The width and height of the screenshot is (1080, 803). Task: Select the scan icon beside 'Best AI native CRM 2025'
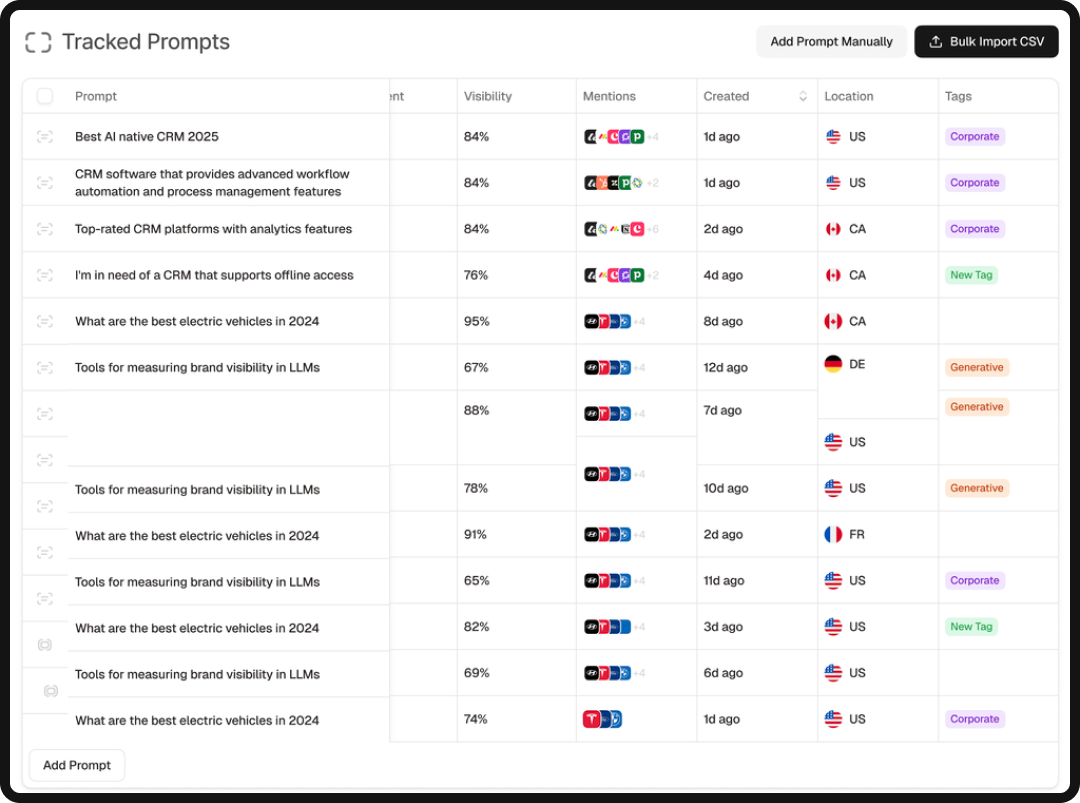click(x=45, y=136)
